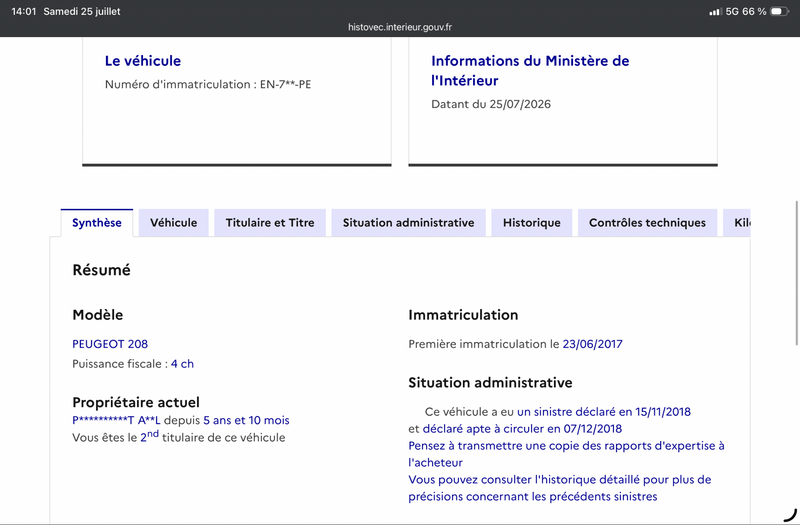Tap the battery icon in status bar
The height and width of the screenshot is (525, 800).
pyautogui.click(x=780, y=11)
